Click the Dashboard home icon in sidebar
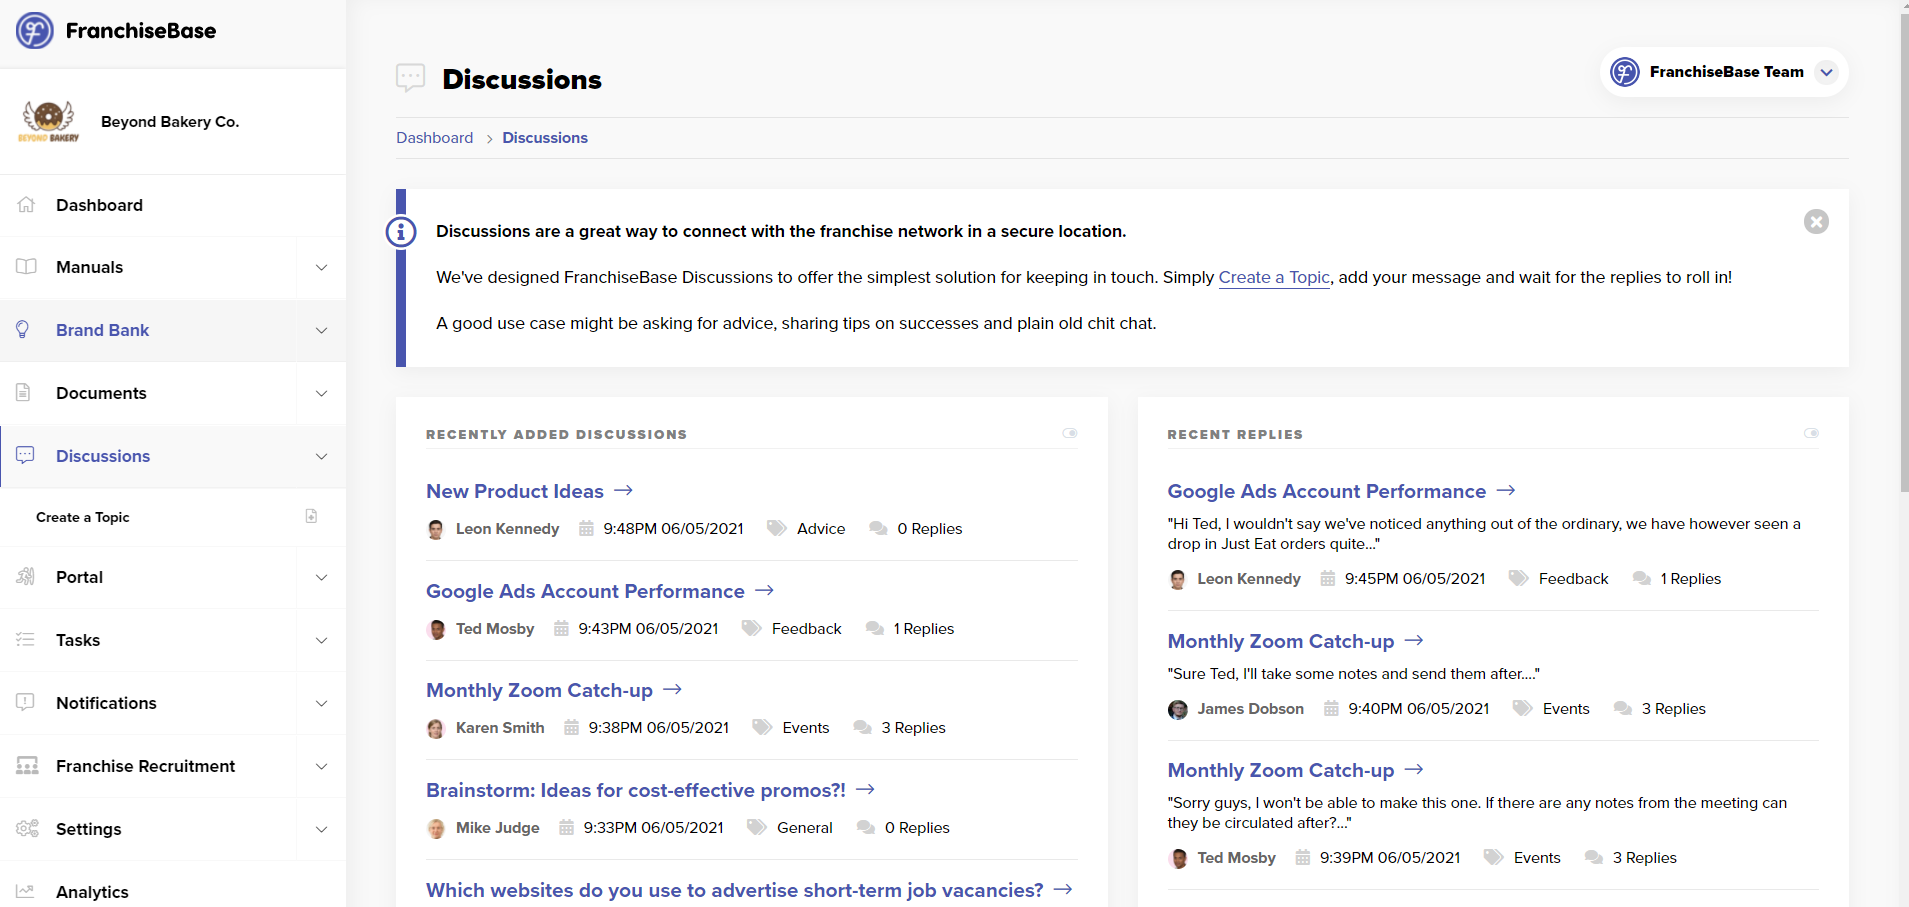 (26, 205)
